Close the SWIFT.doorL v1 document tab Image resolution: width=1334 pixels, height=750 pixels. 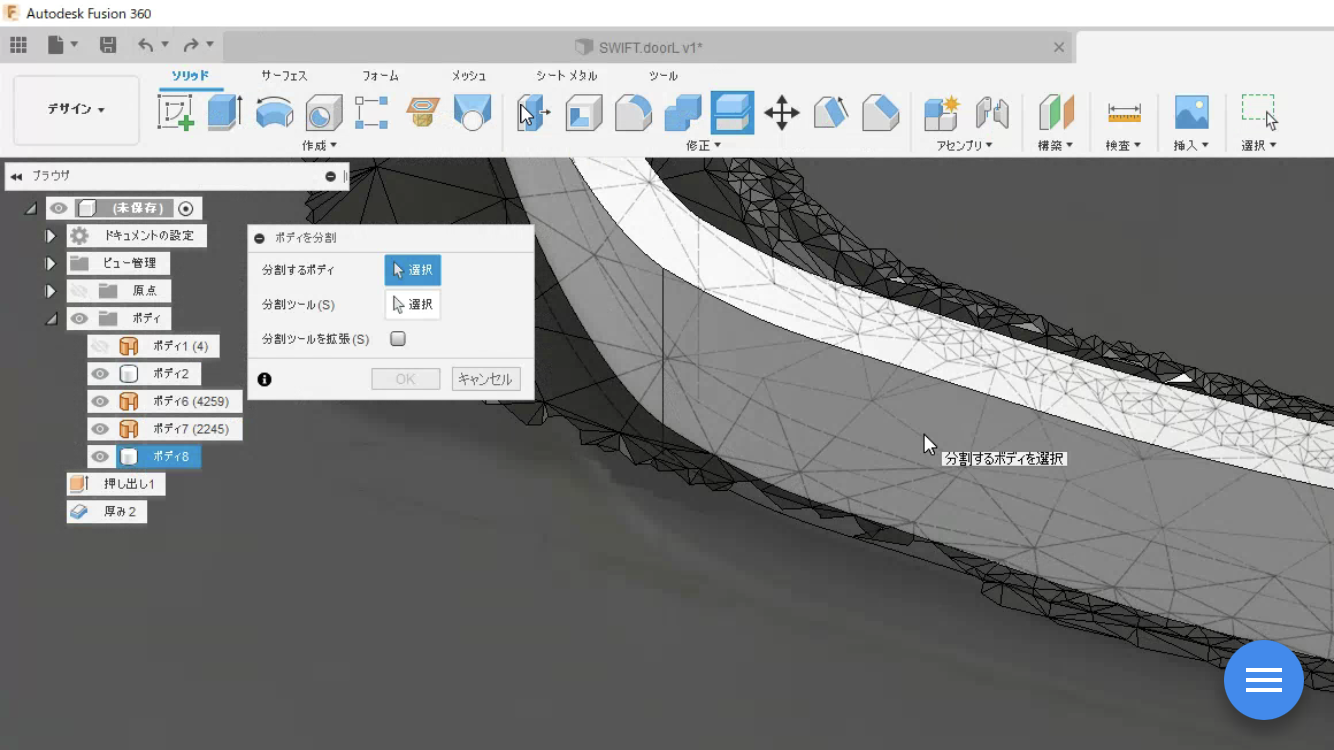[x=1059, y=47]
